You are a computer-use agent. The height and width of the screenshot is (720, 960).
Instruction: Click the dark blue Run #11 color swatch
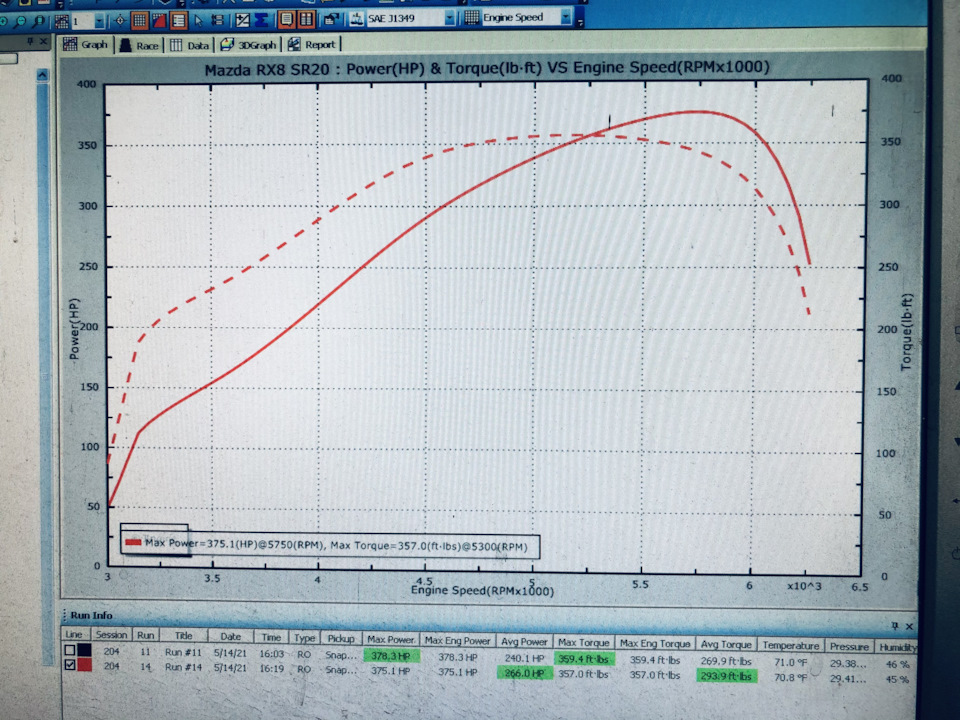click(x=84, y=650)
